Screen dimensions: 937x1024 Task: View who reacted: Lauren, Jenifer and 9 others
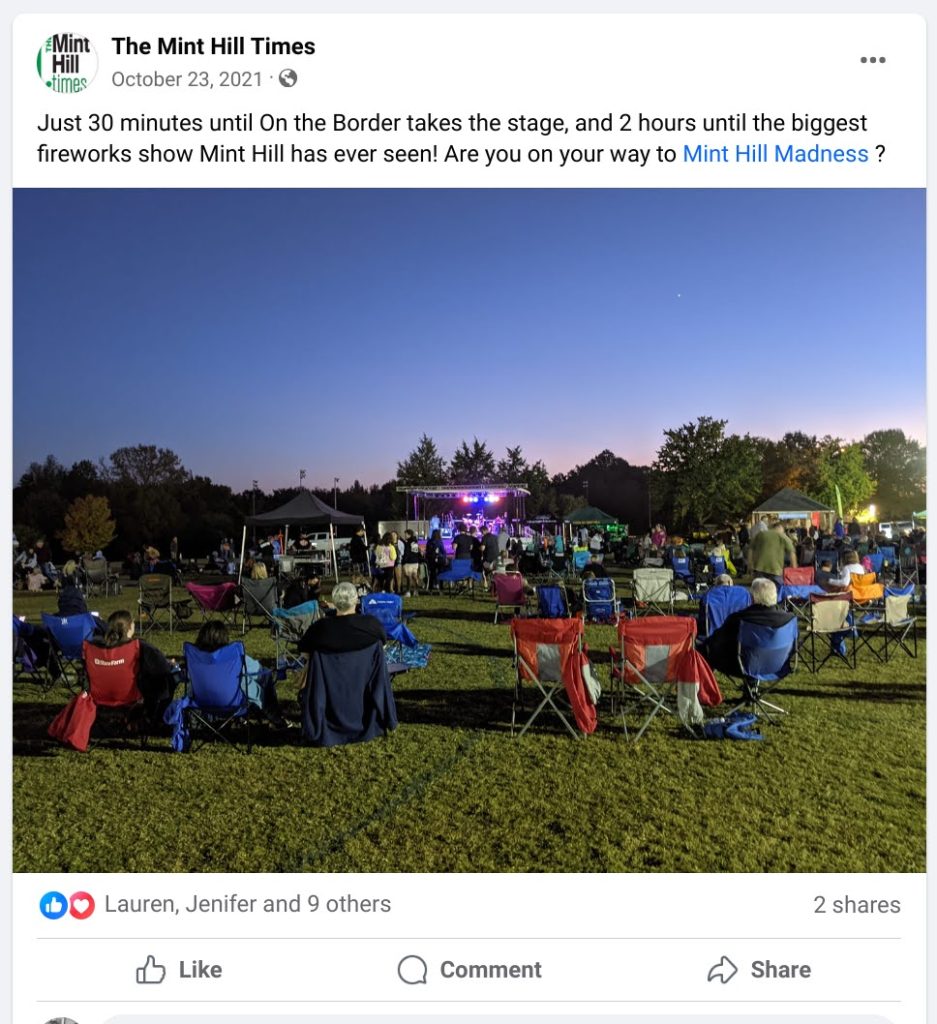click(x=247, y=904)
